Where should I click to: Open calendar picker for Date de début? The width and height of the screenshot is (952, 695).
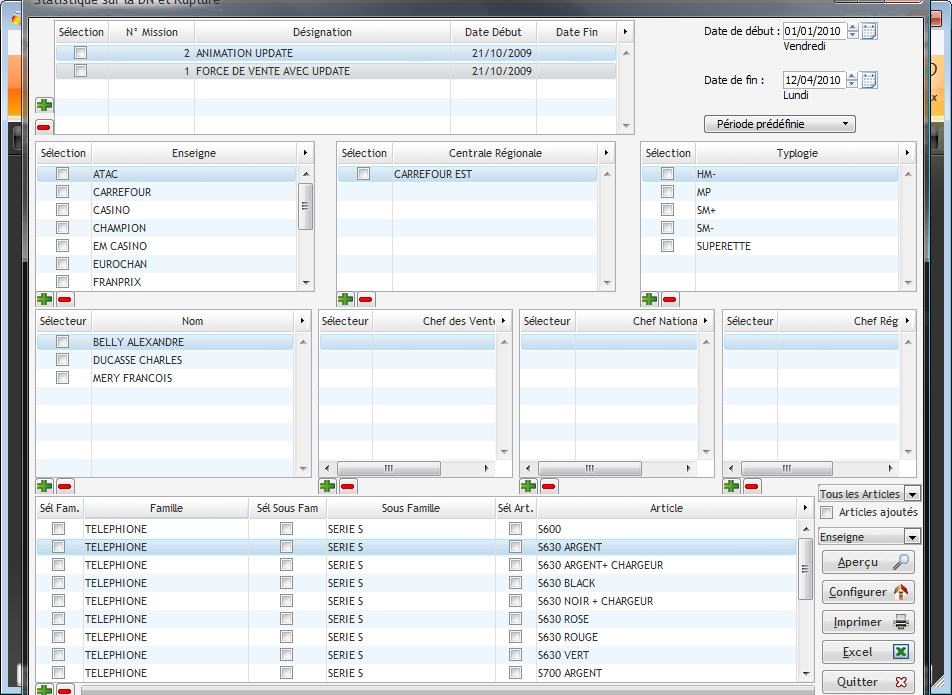869,31
